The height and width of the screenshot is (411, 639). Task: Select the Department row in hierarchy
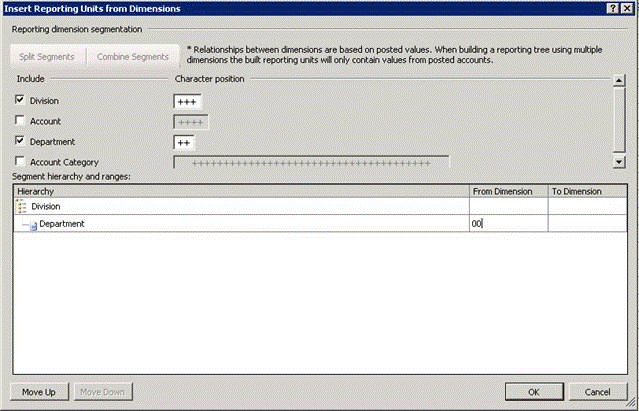(x=320, y=224)
